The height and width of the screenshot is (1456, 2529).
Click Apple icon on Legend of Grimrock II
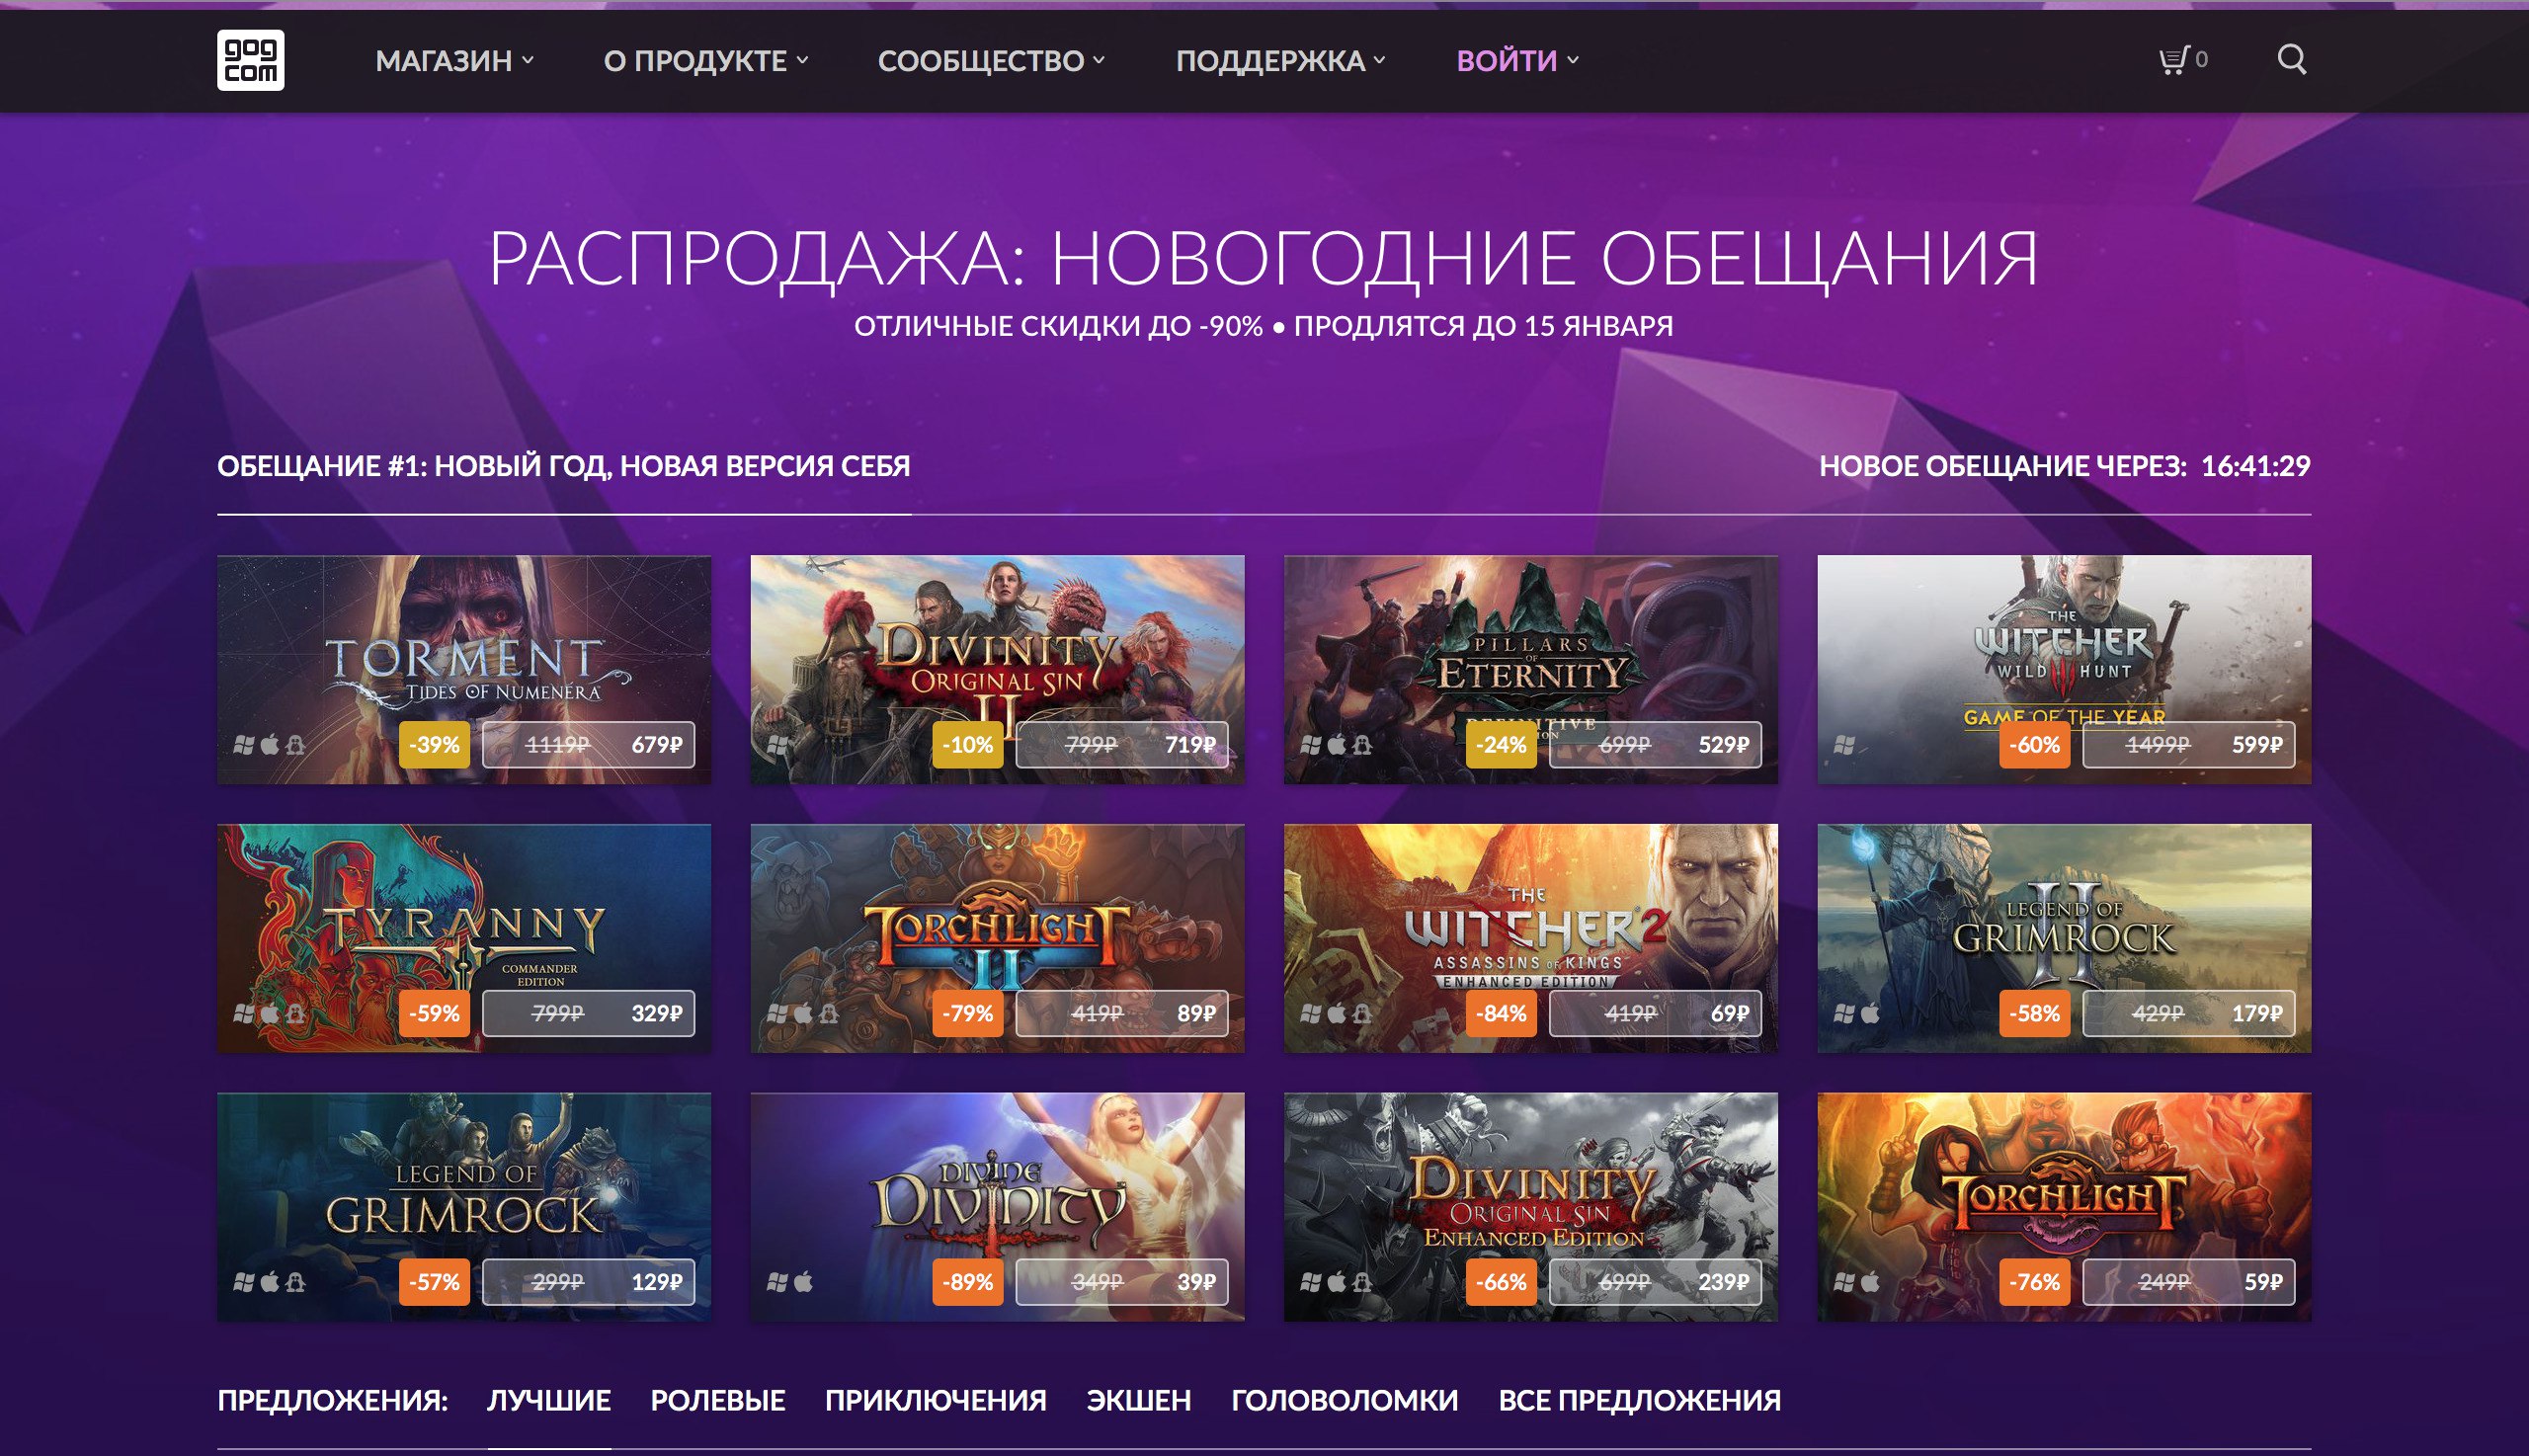tap(1870, 1013)
